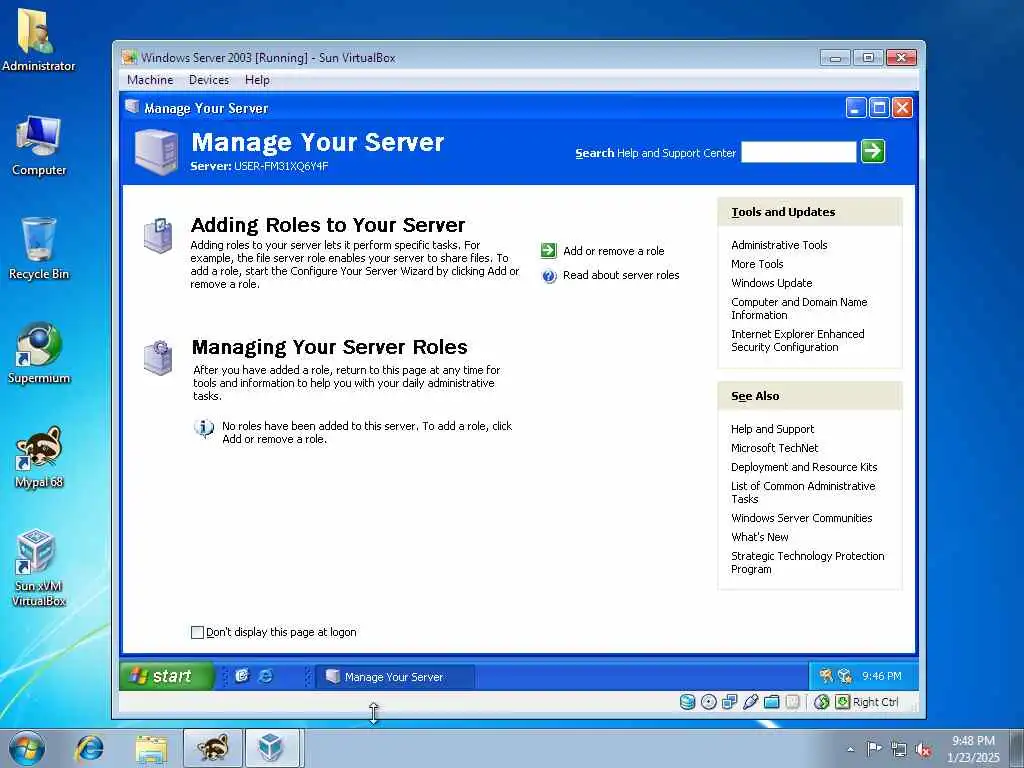Click the security keys tray icon in guest

coord(826,676)
